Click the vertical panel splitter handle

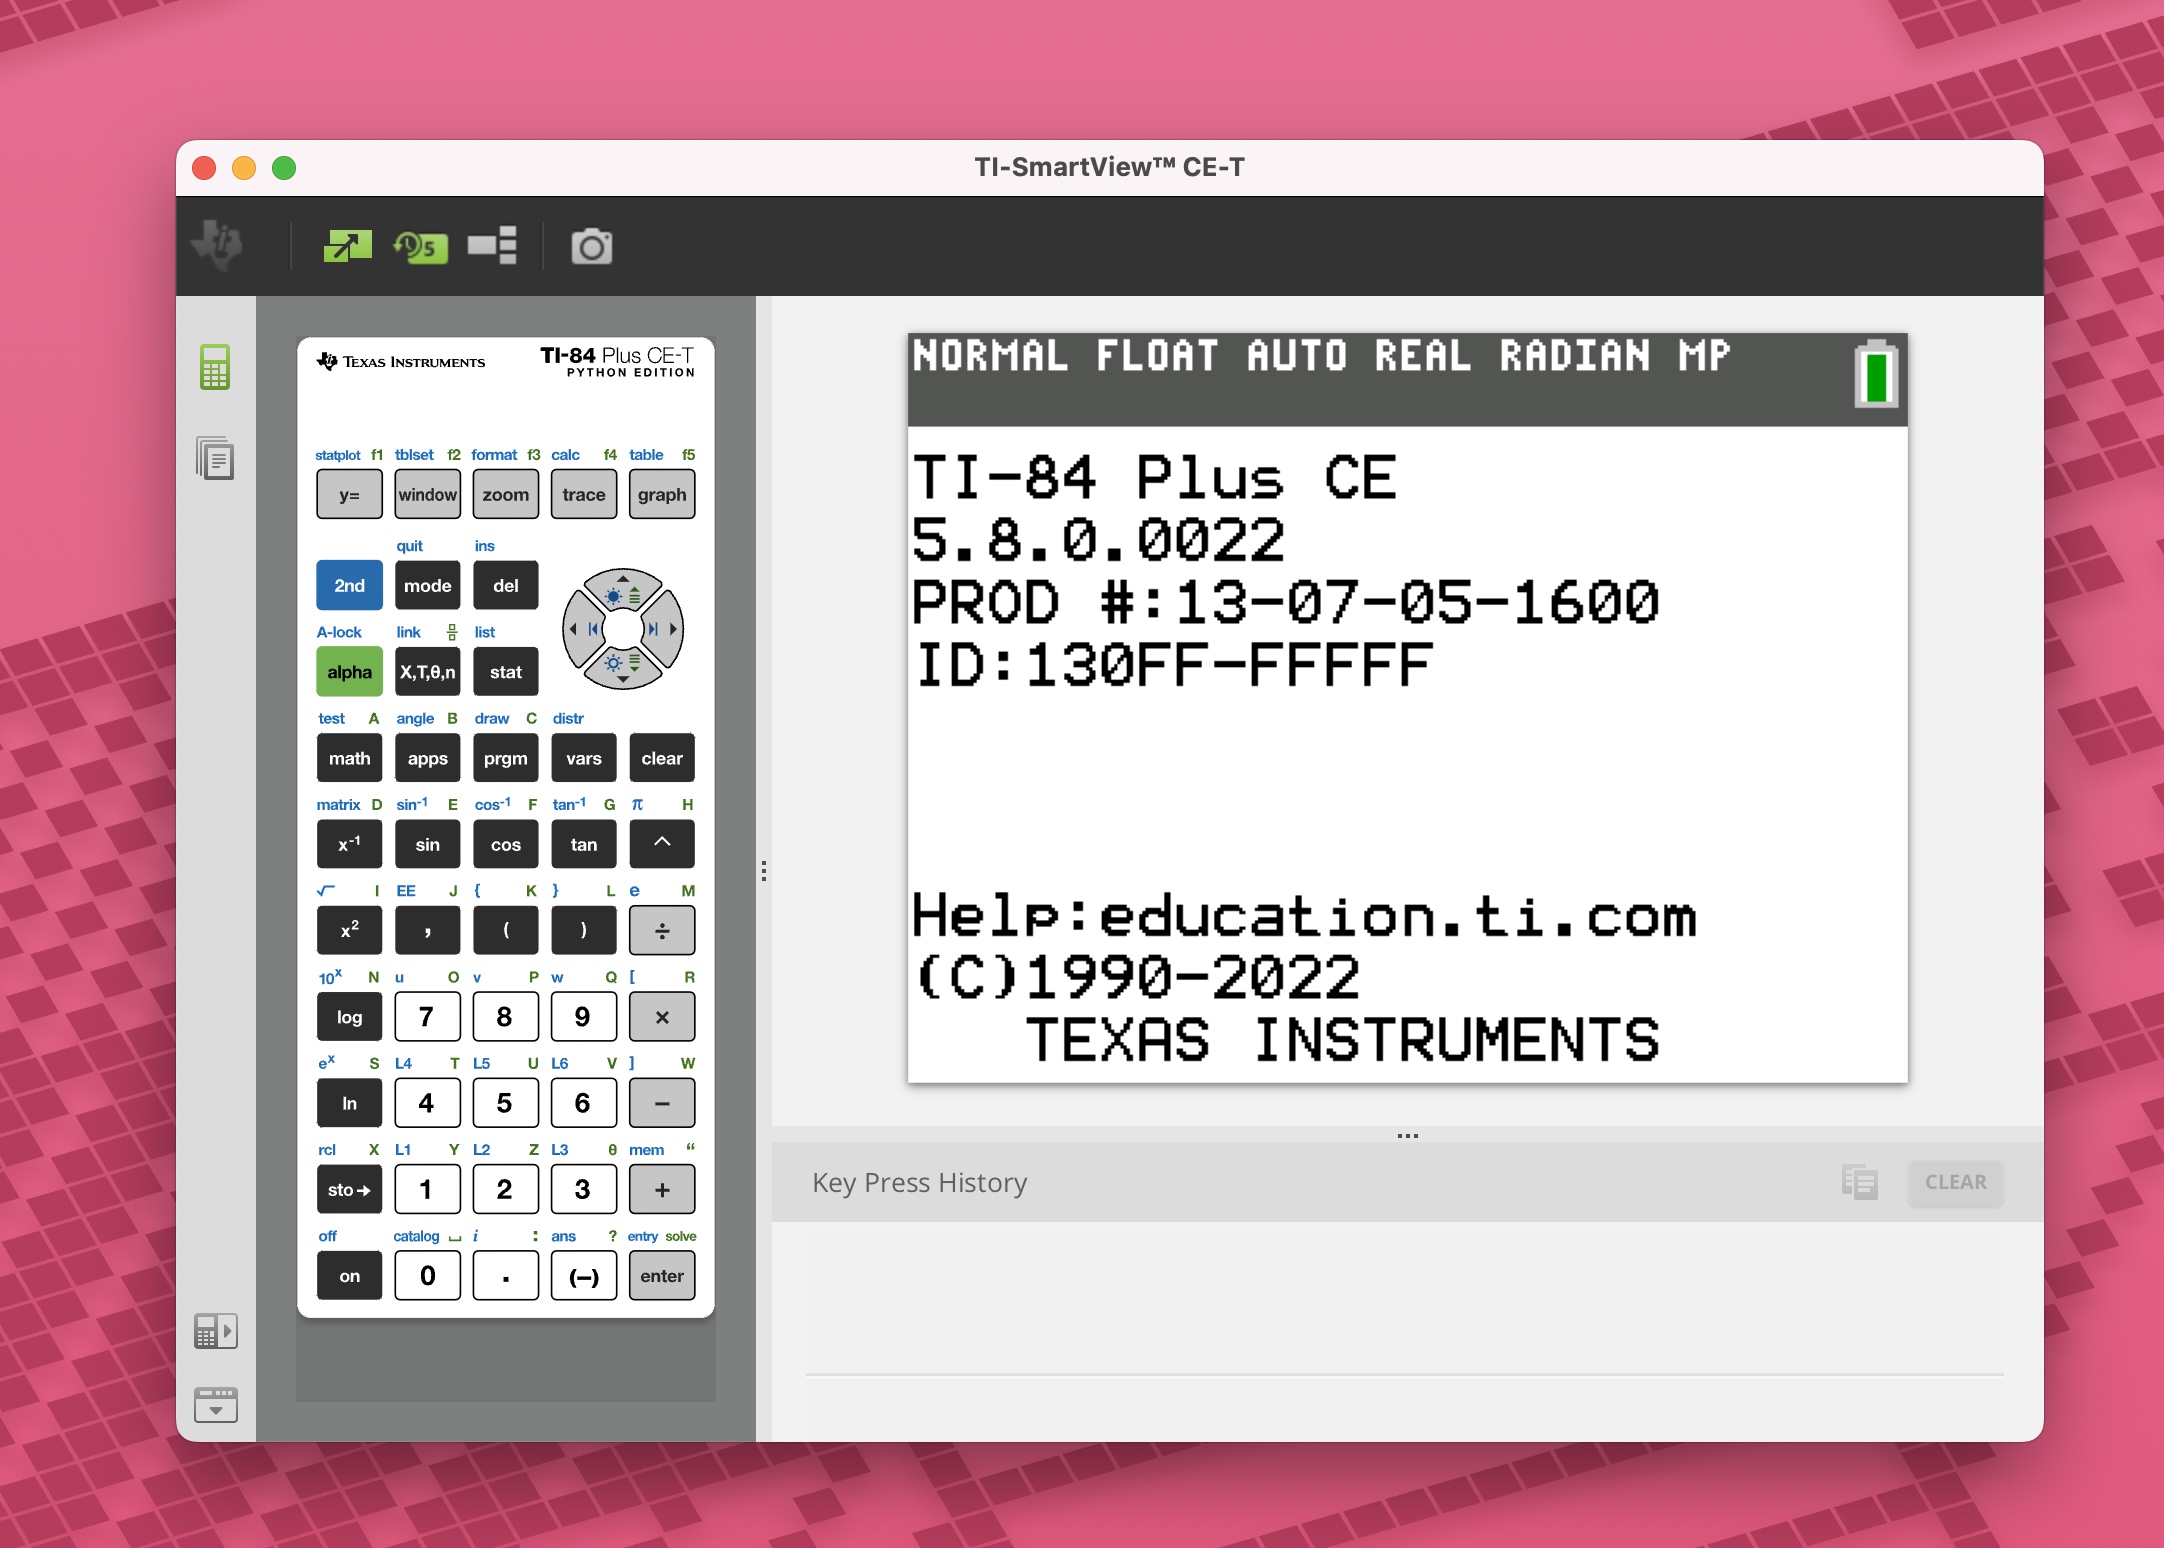pos(764,870)
